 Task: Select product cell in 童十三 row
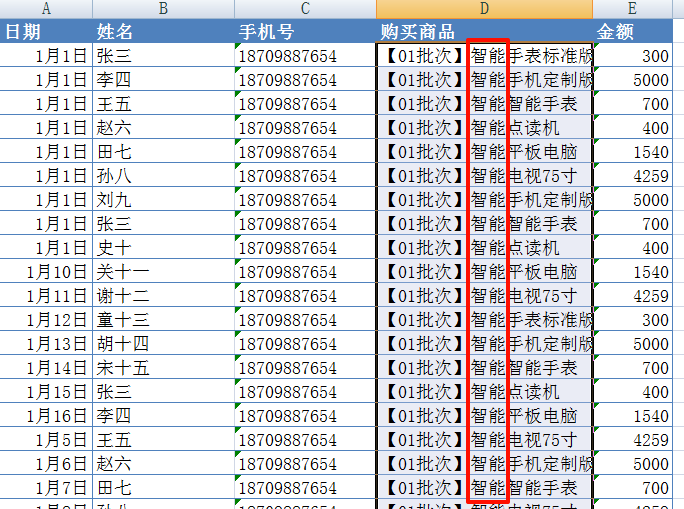click(484, 319)
